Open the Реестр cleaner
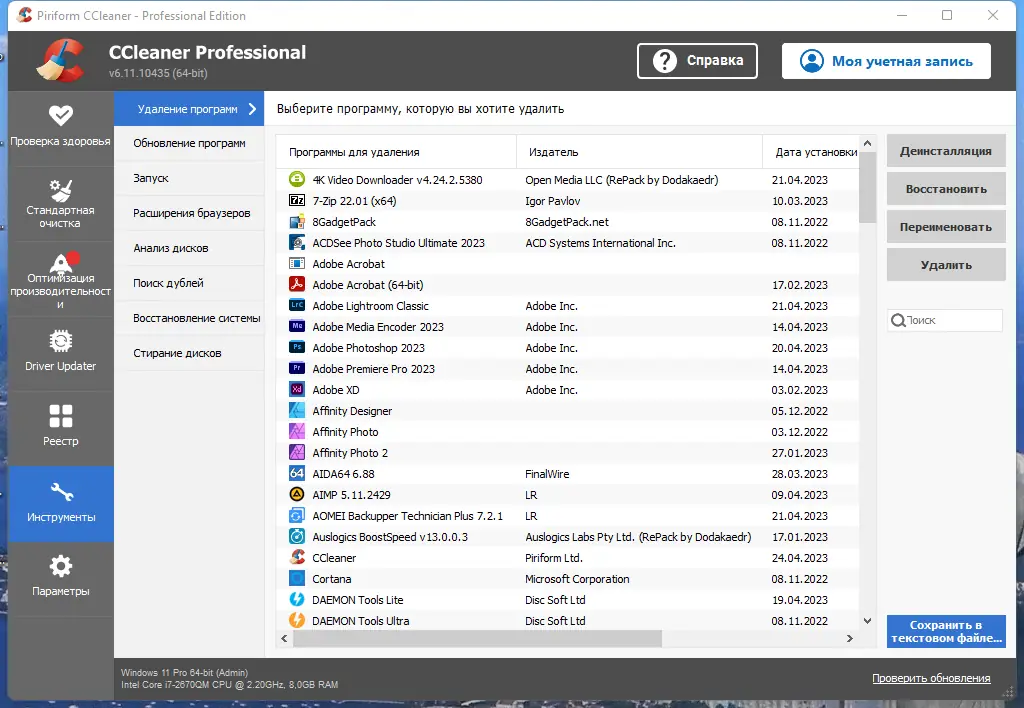This screenshot has height=708, width=1024. click(x=60, y=428)
